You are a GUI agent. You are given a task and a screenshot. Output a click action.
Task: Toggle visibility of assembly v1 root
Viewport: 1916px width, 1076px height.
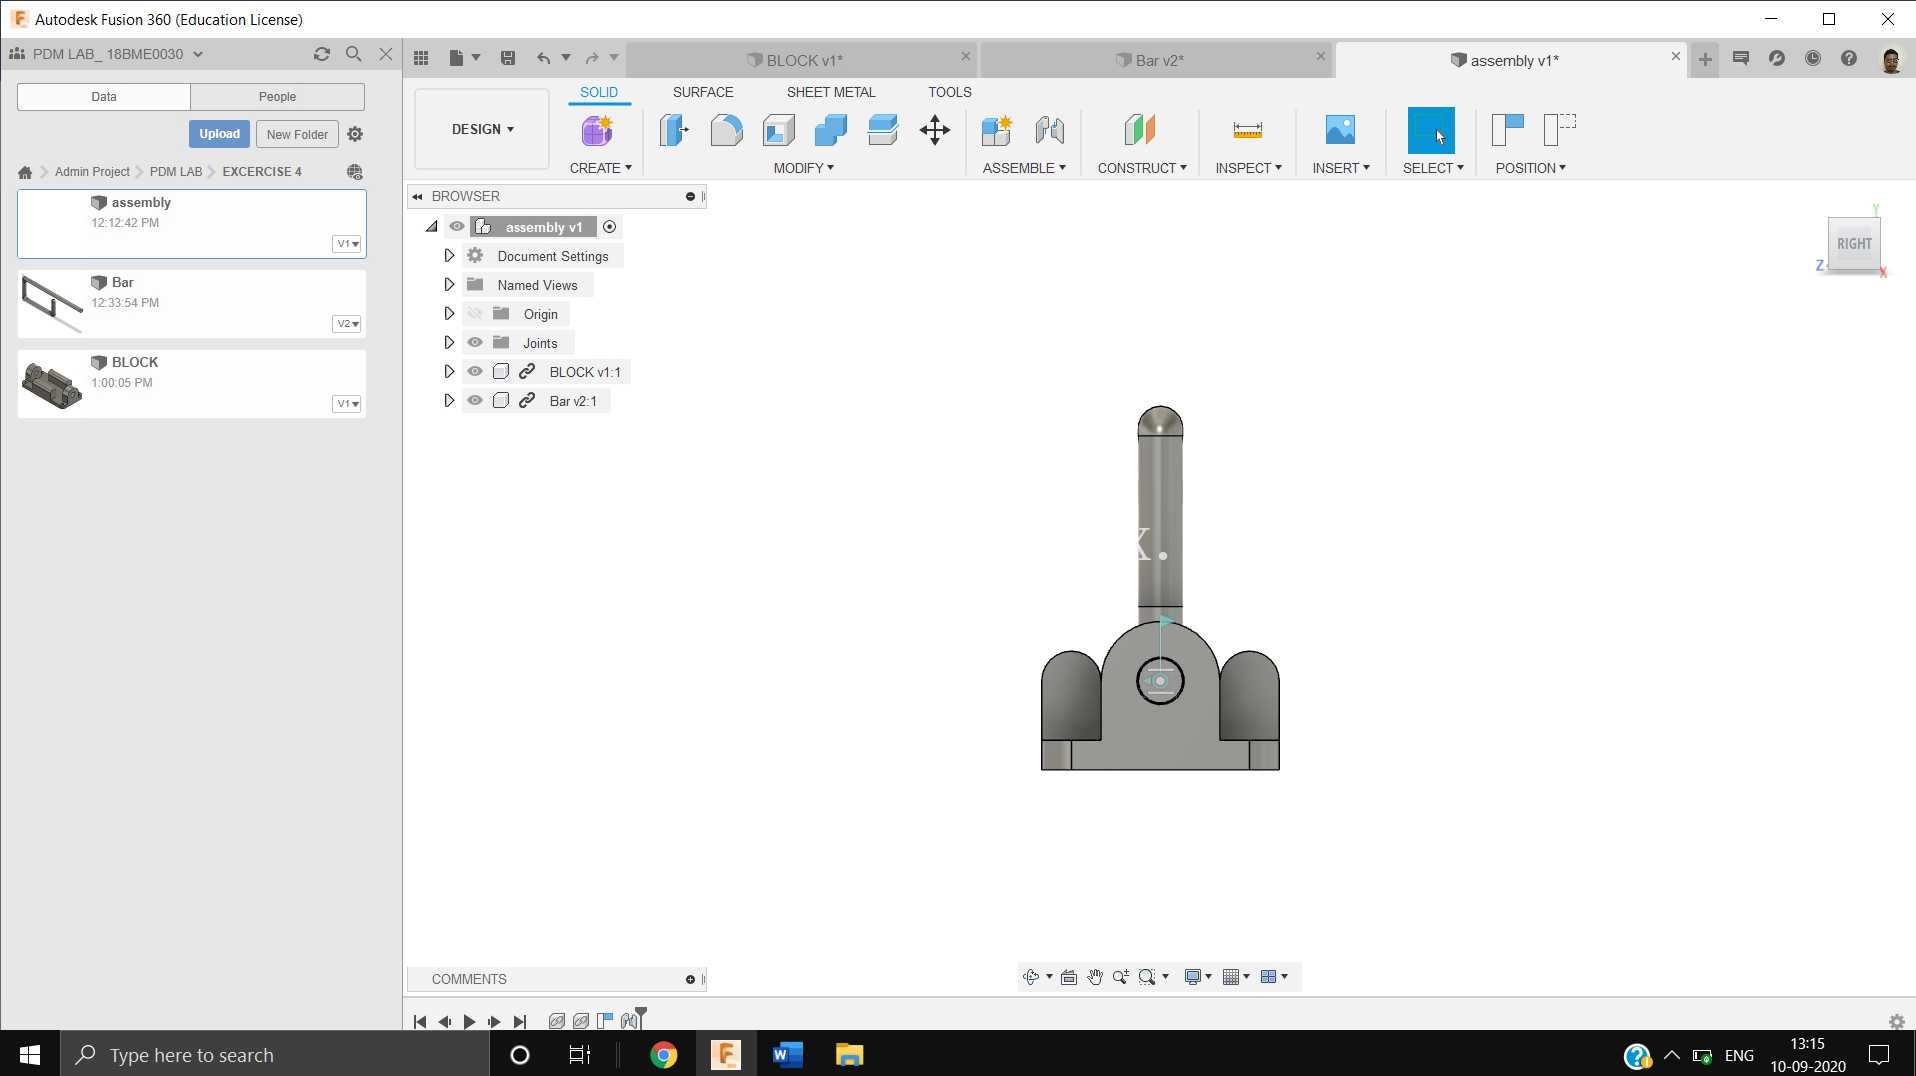pos(457,227)
